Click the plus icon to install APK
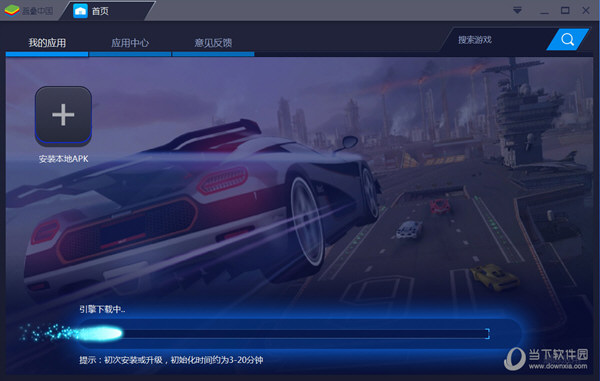This screenshot has width=600, height=381. click(63, 115)
